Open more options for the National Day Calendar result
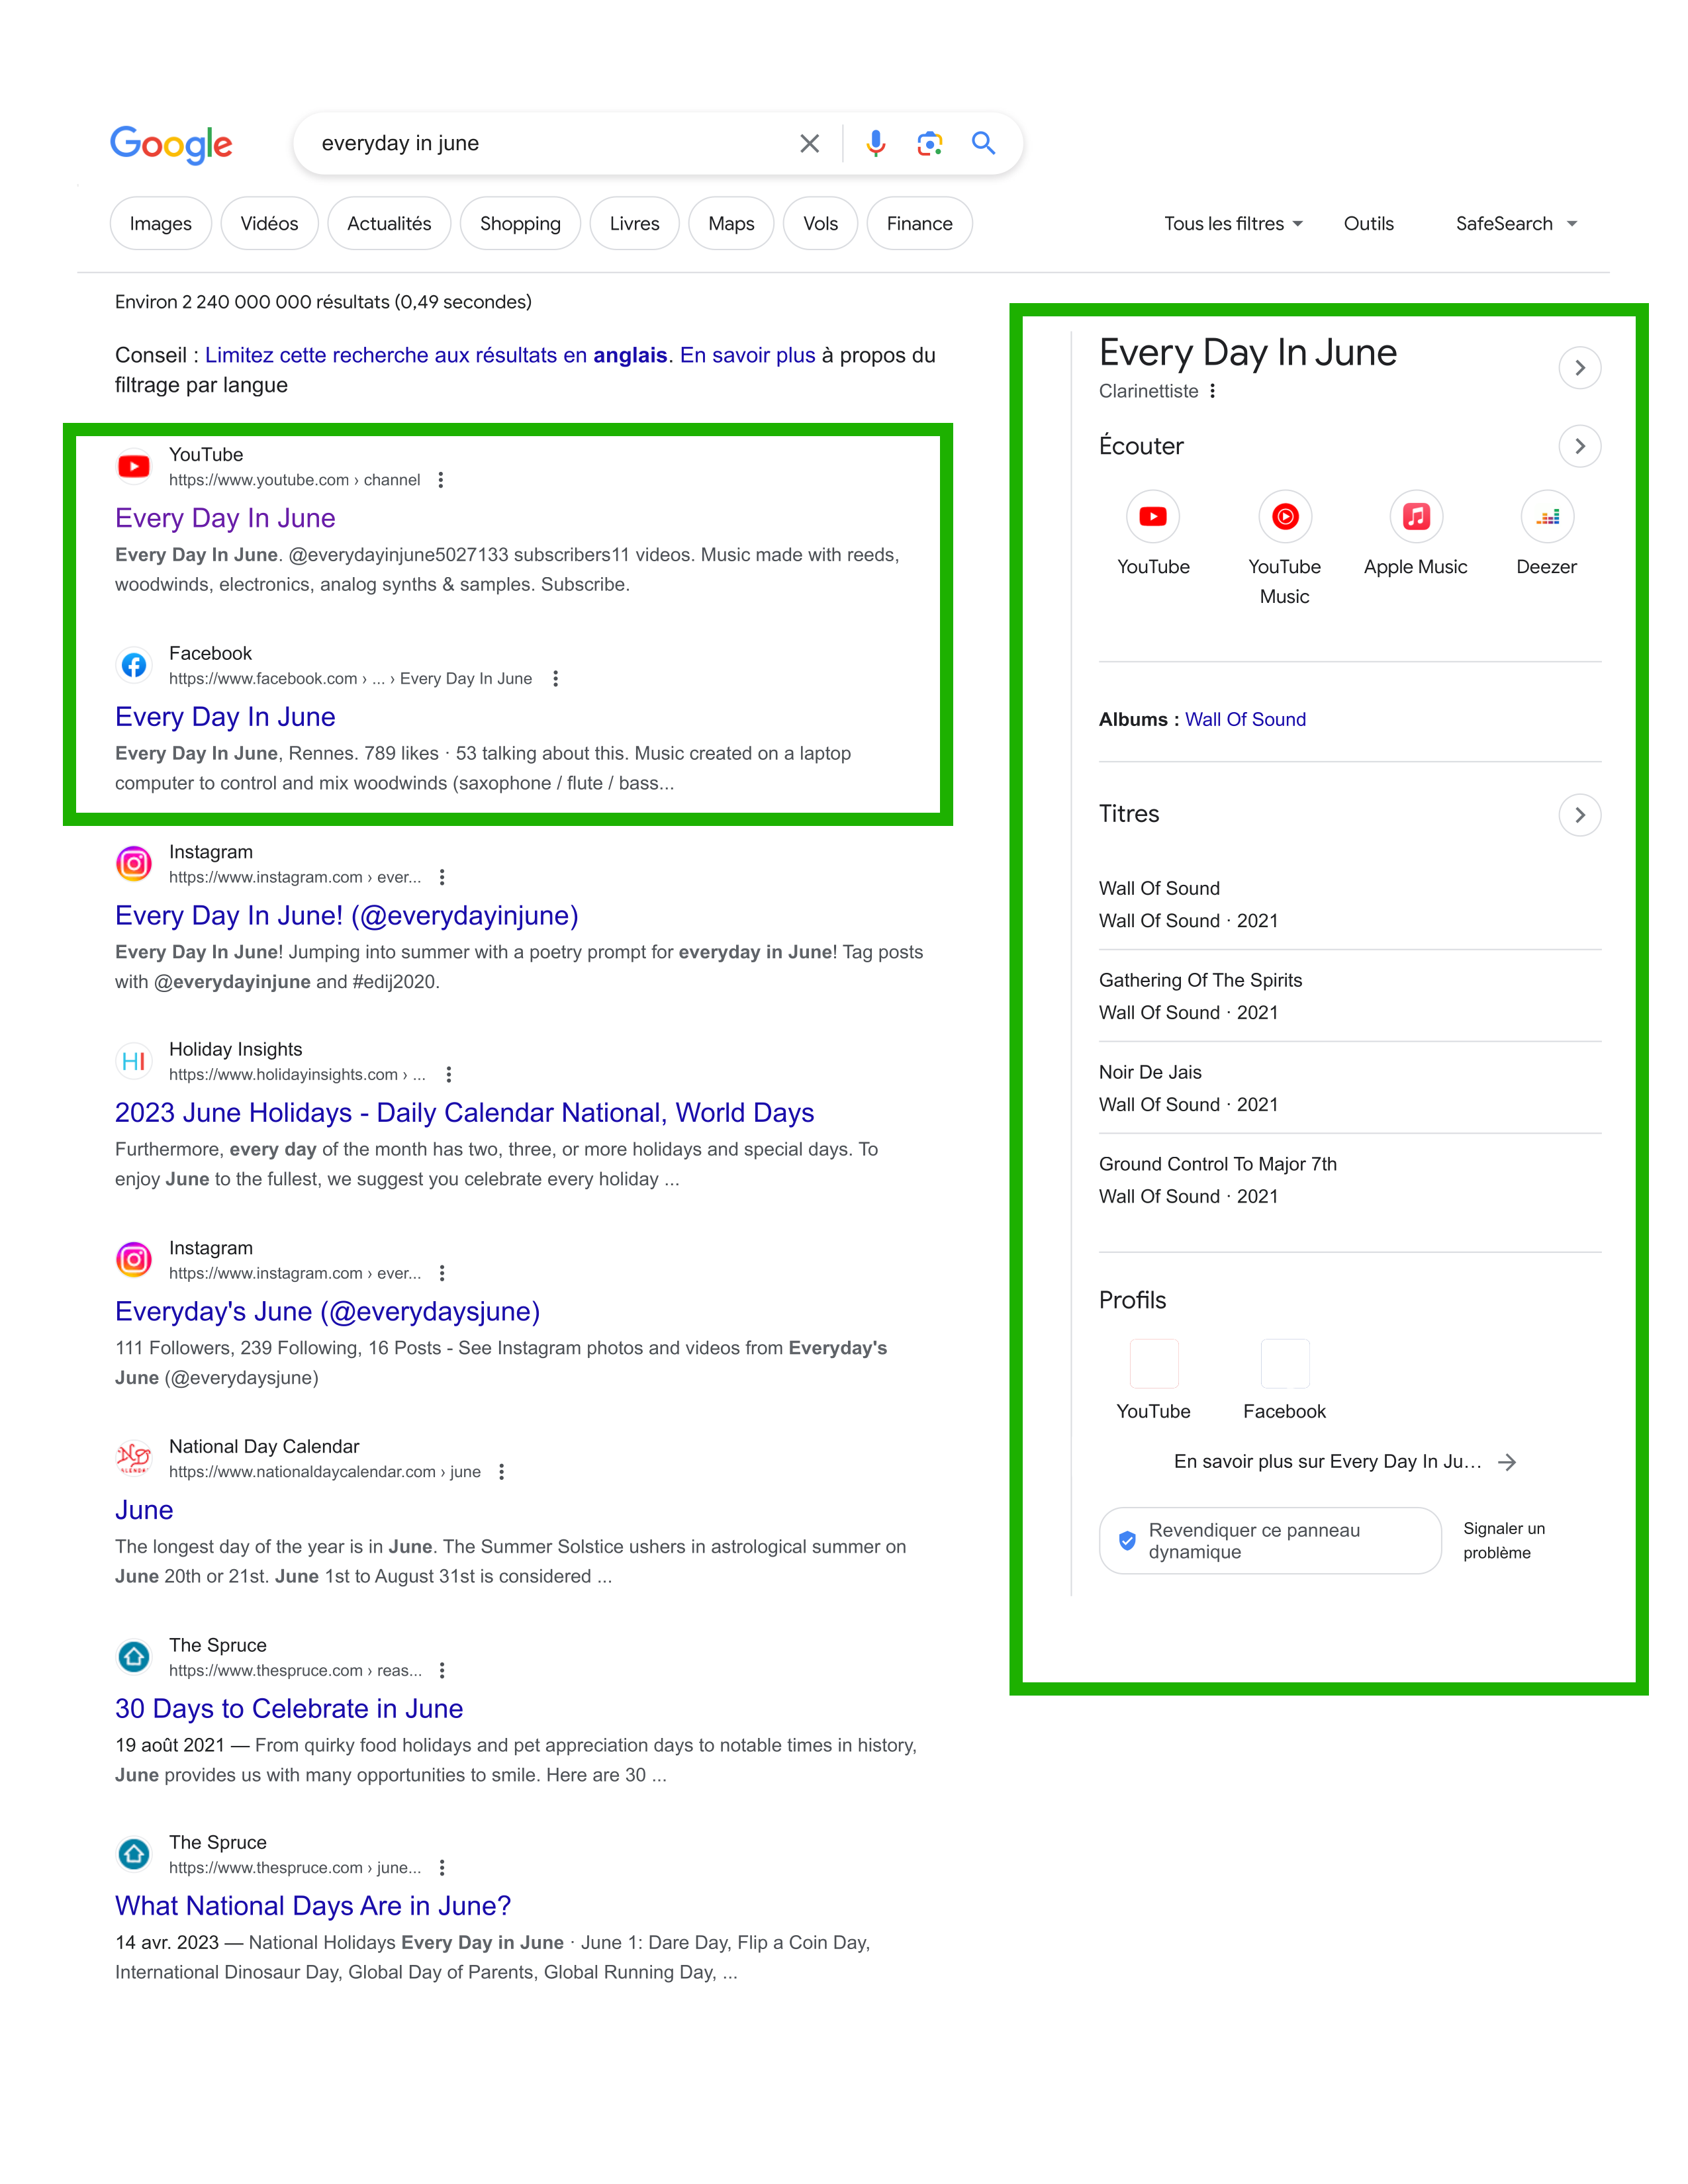The height and width of the screenshot is (2184, 1688). (502, 1472)
